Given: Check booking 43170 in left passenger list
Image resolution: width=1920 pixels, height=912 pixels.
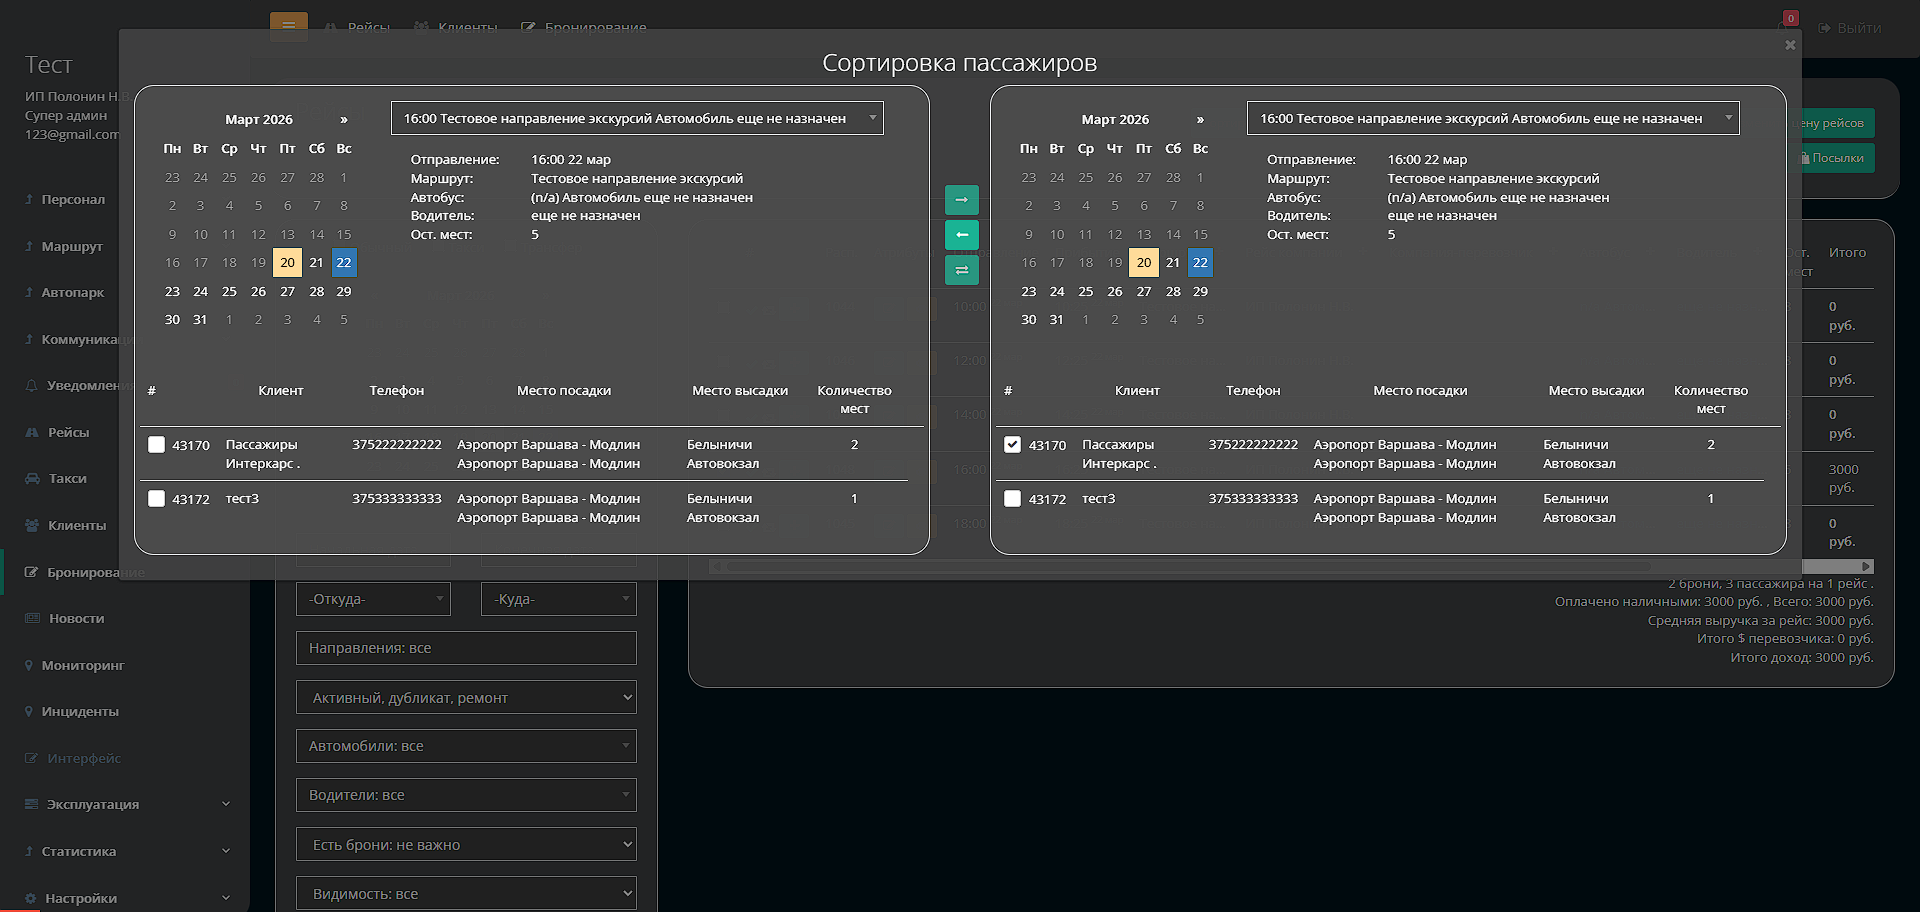Looking at the screenshot, I should tap(156, 445).
